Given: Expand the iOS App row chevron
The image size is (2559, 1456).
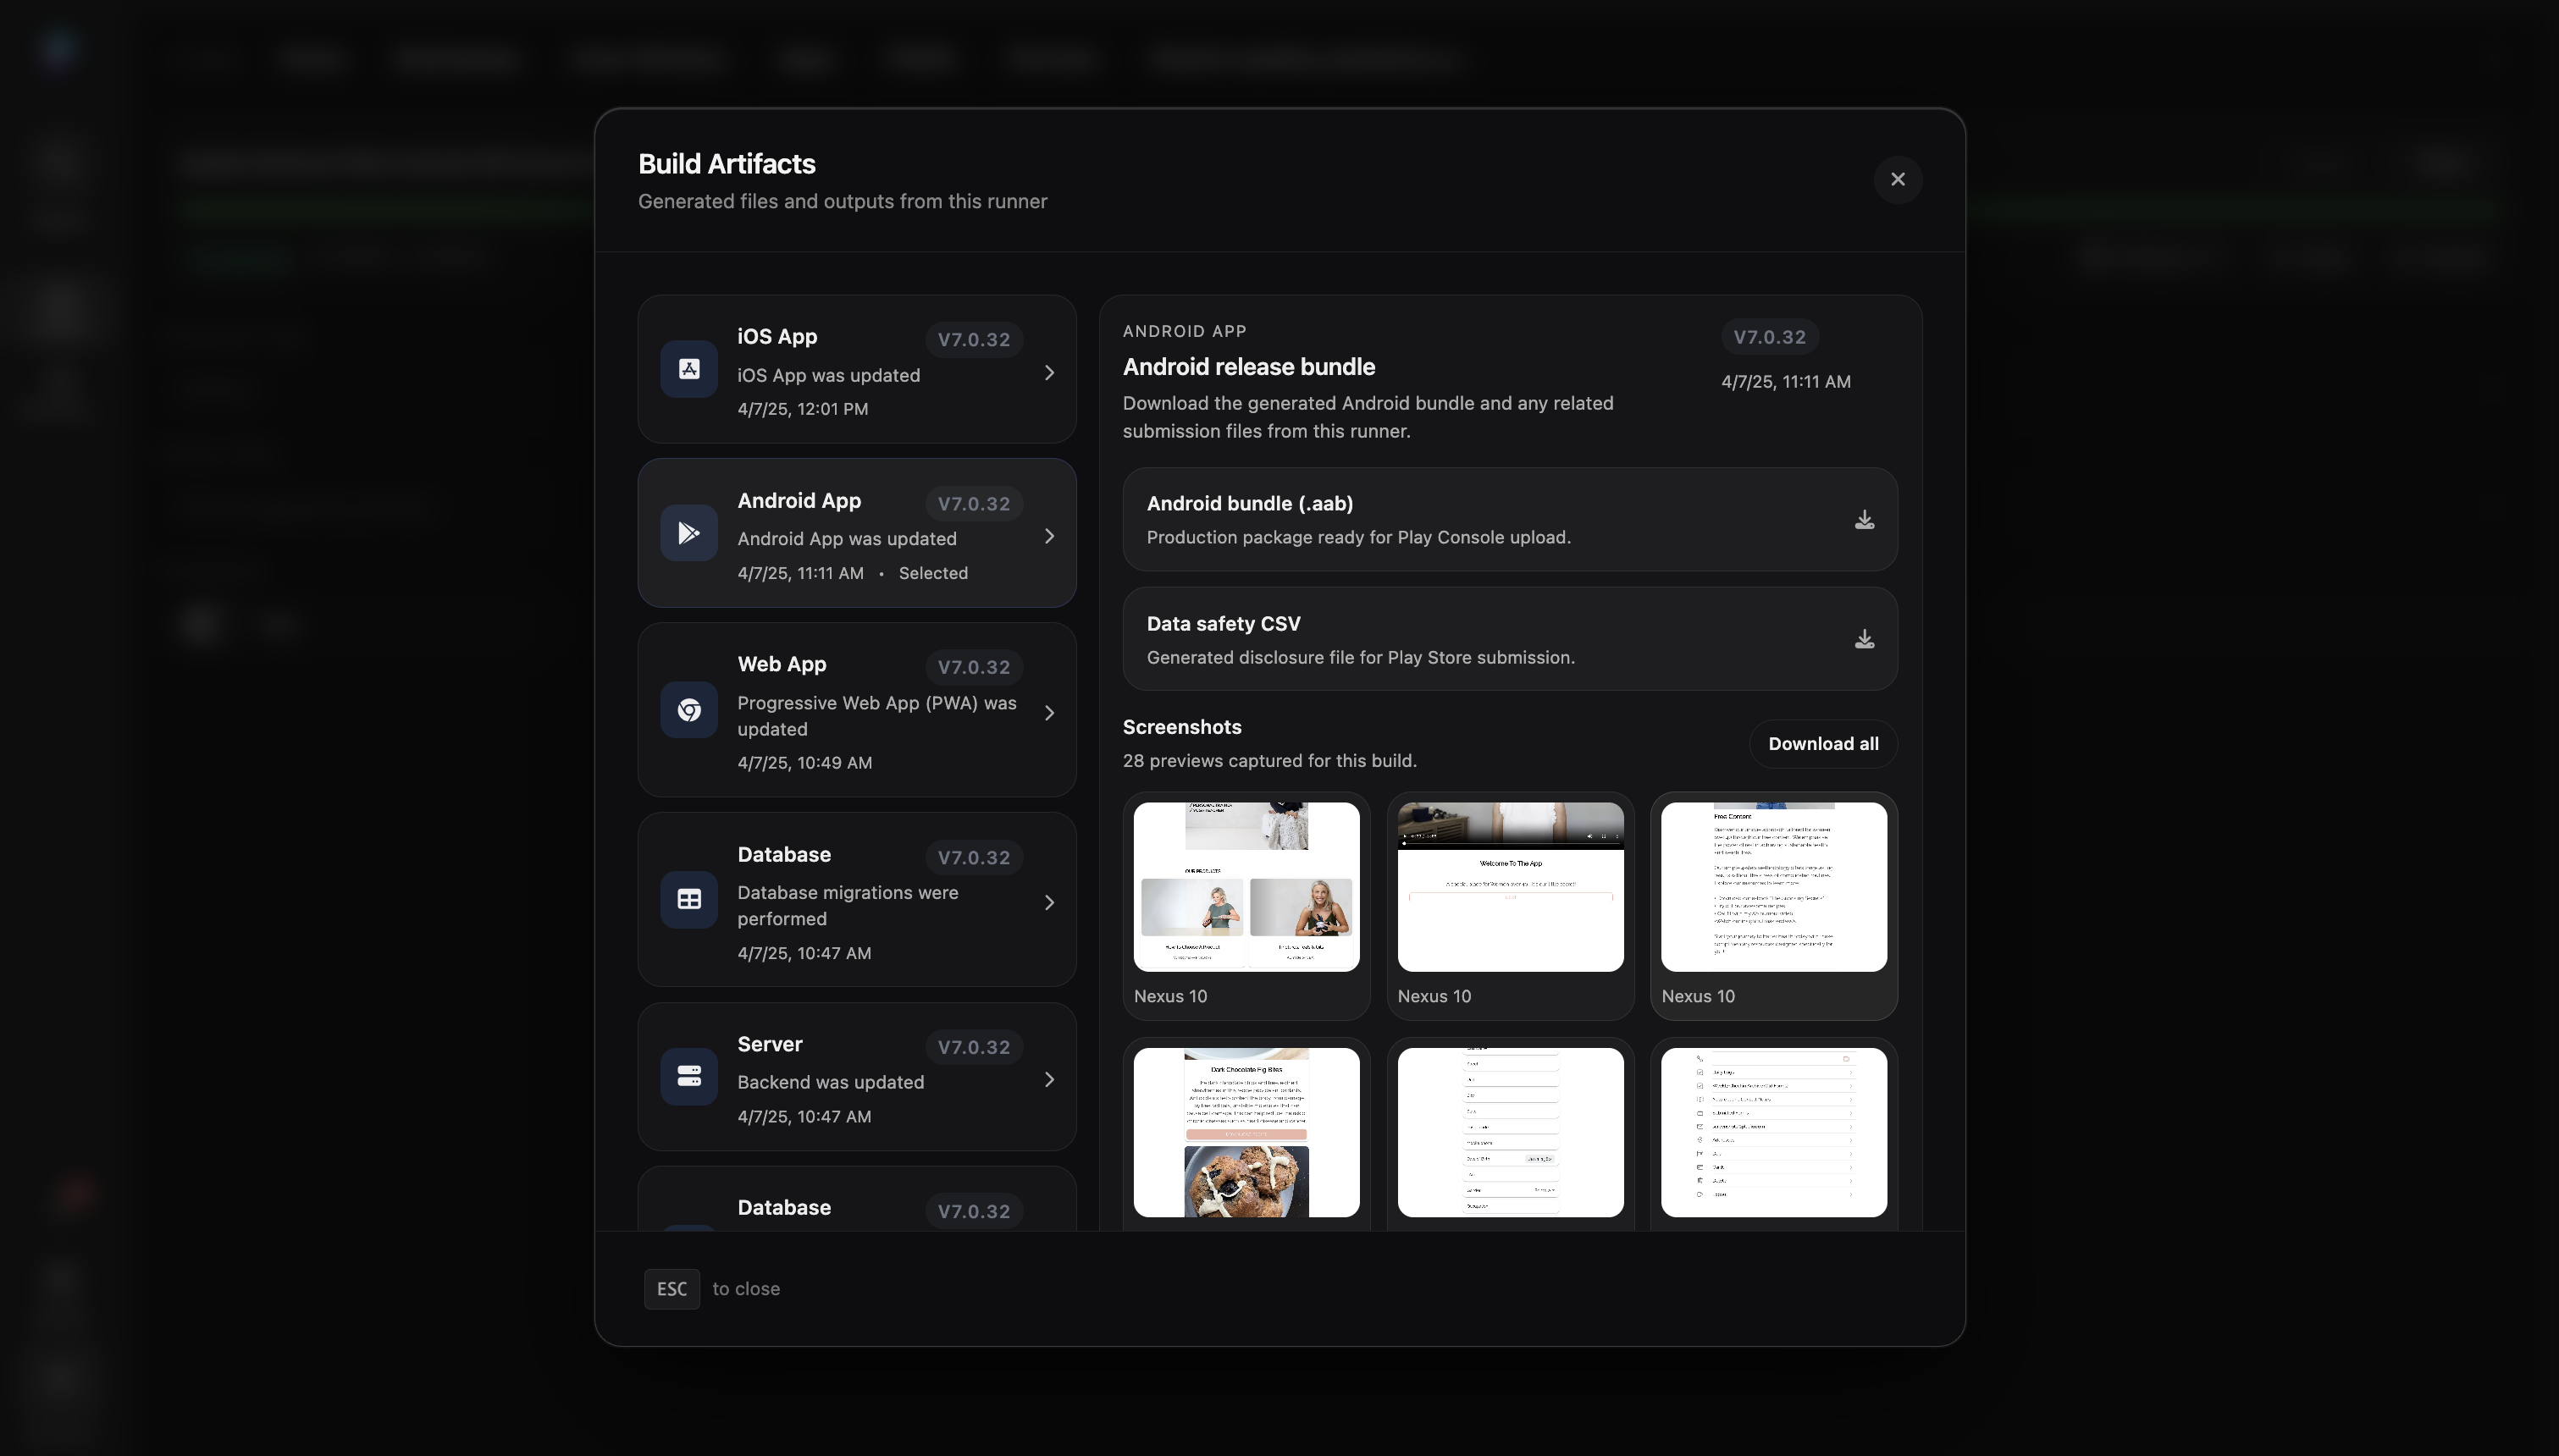Looking at the screenshot, I should click(x=1049, y=373).
